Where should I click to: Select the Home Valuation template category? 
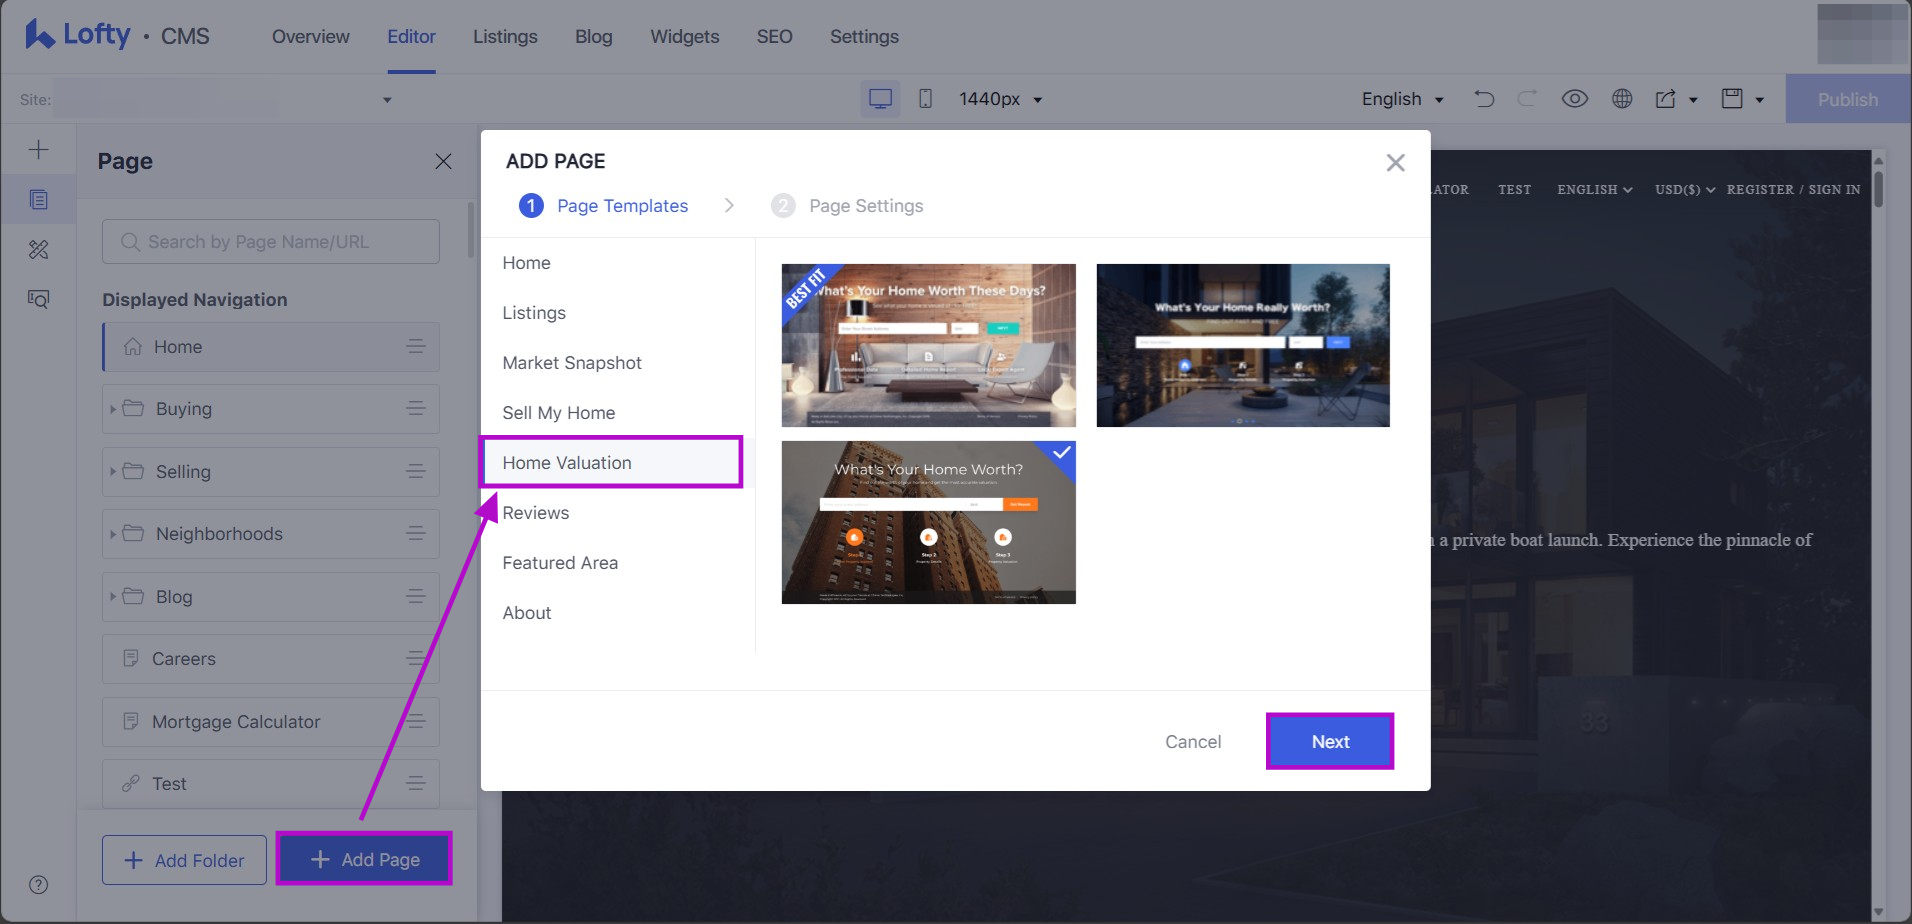pyautogui.click(x=611, y=463)
